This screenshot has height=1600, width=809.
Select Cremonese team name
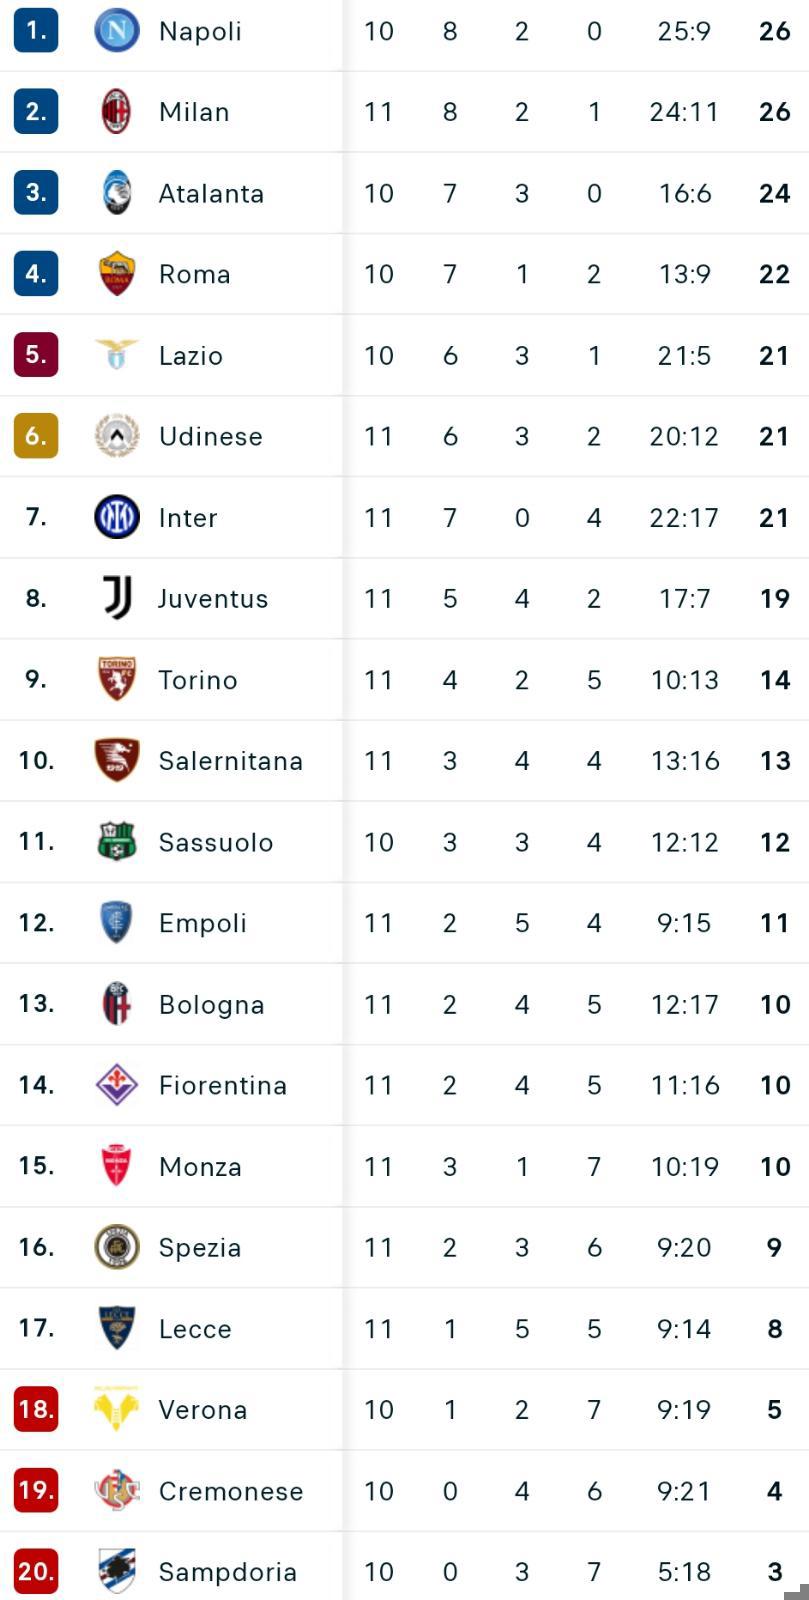[x=230, y=1491]
